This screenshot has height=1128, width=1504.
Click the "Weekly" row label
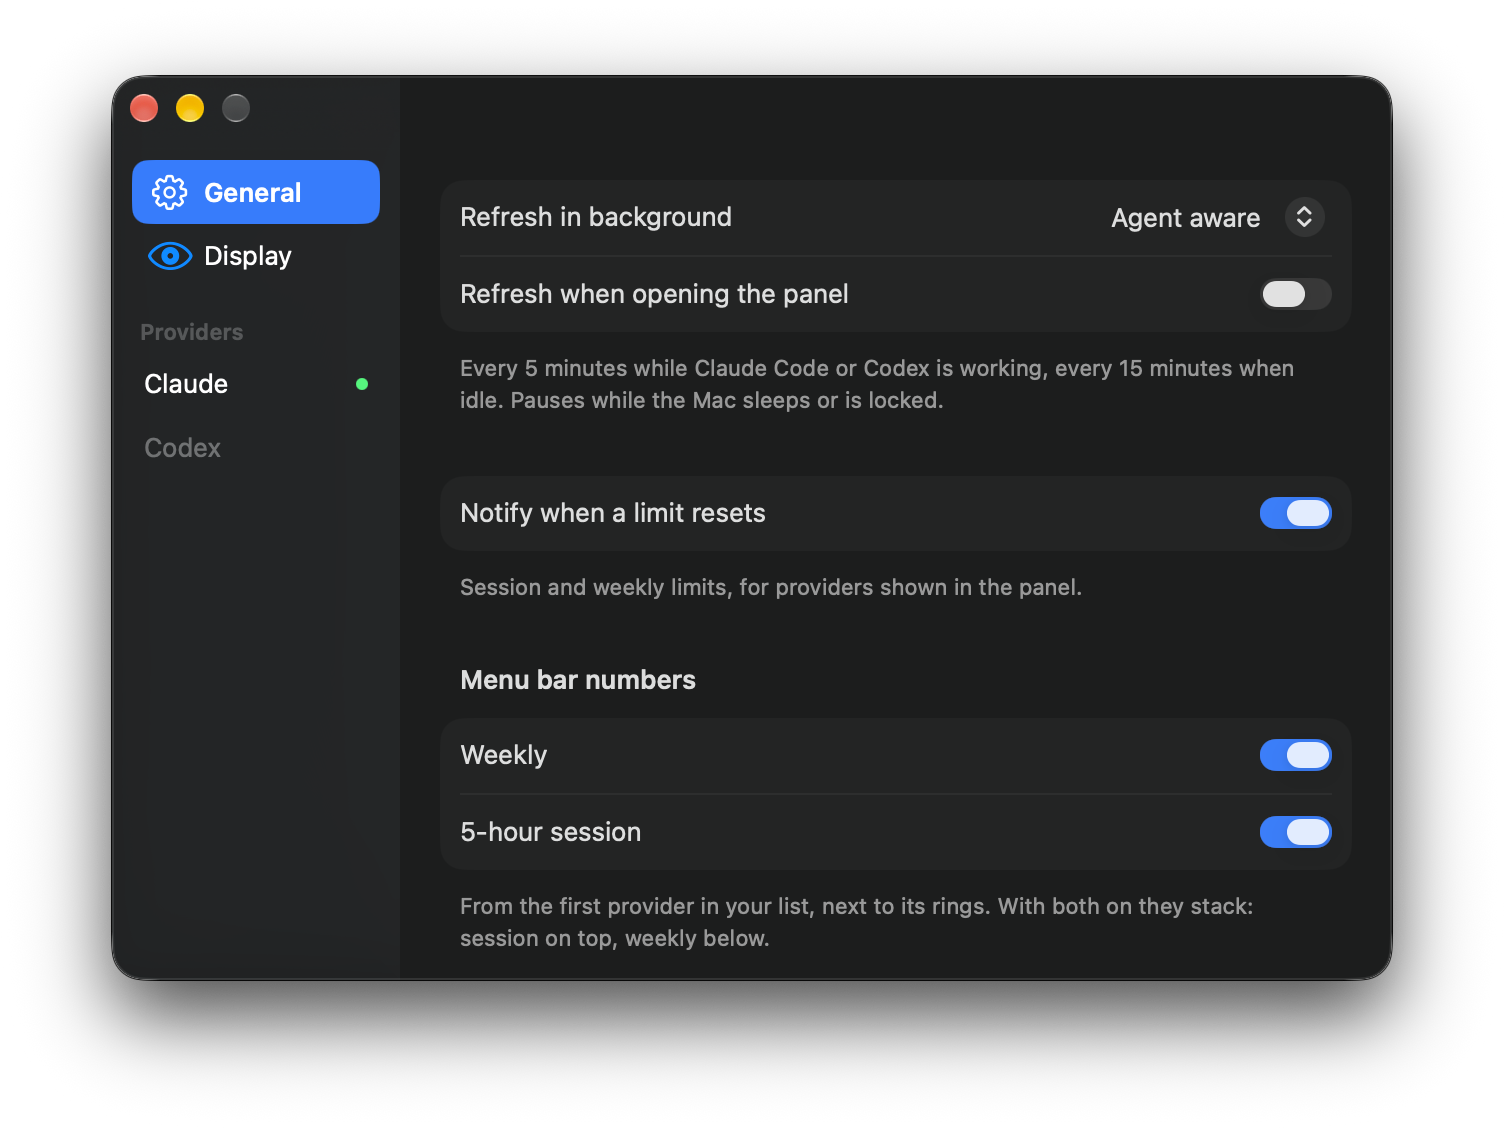coord(504,755)
